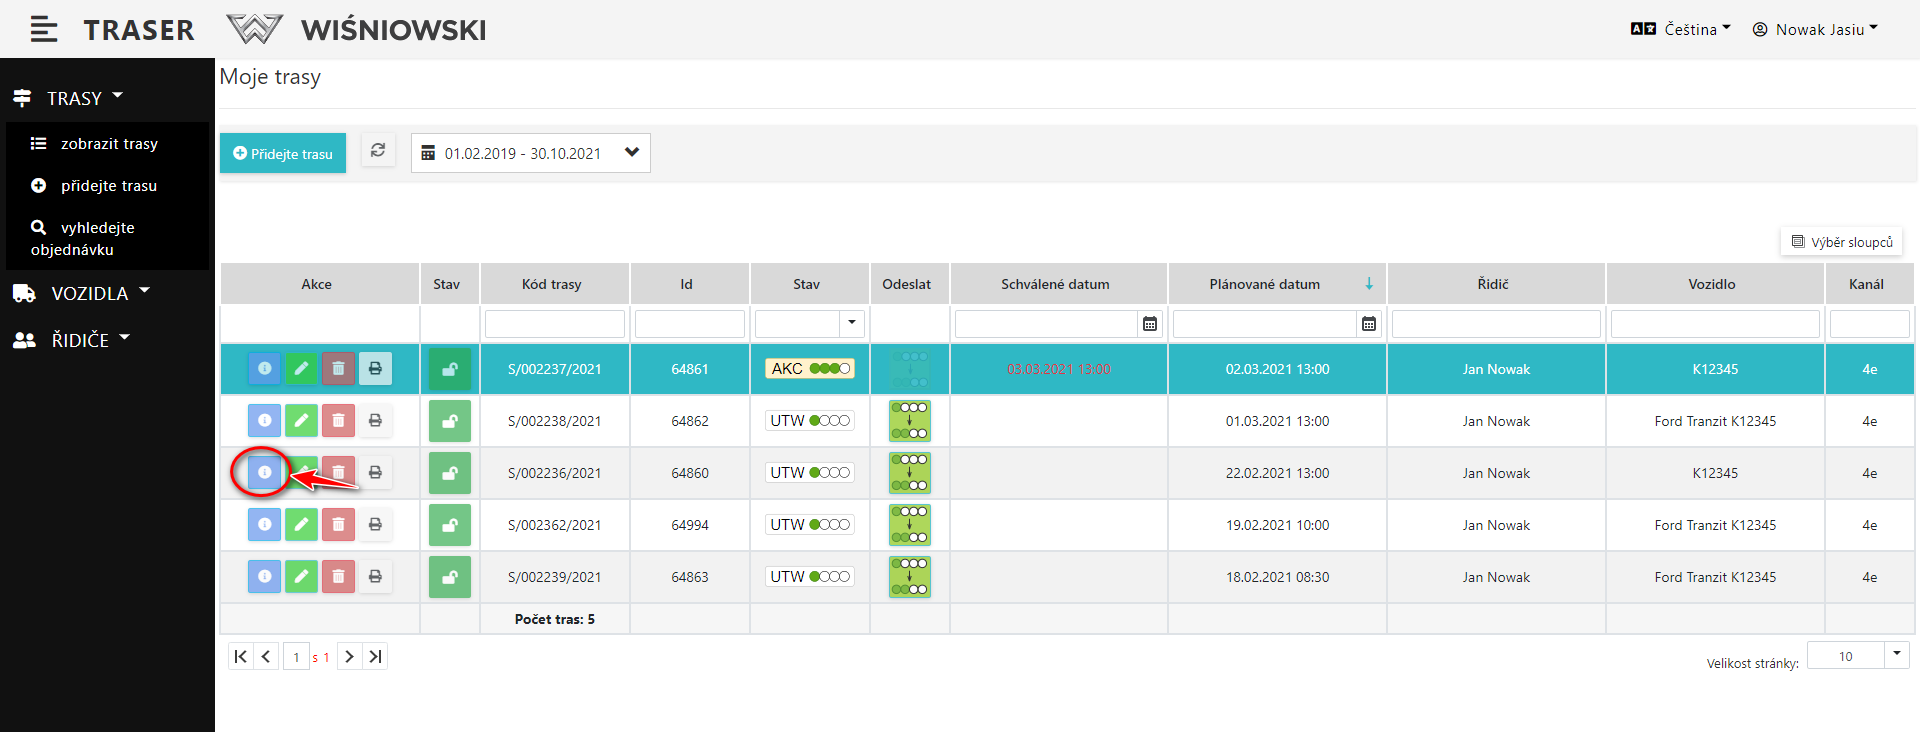Expand the VOZIDLA menu in the sidebar

pyautogui.click(x=90, y=293)
